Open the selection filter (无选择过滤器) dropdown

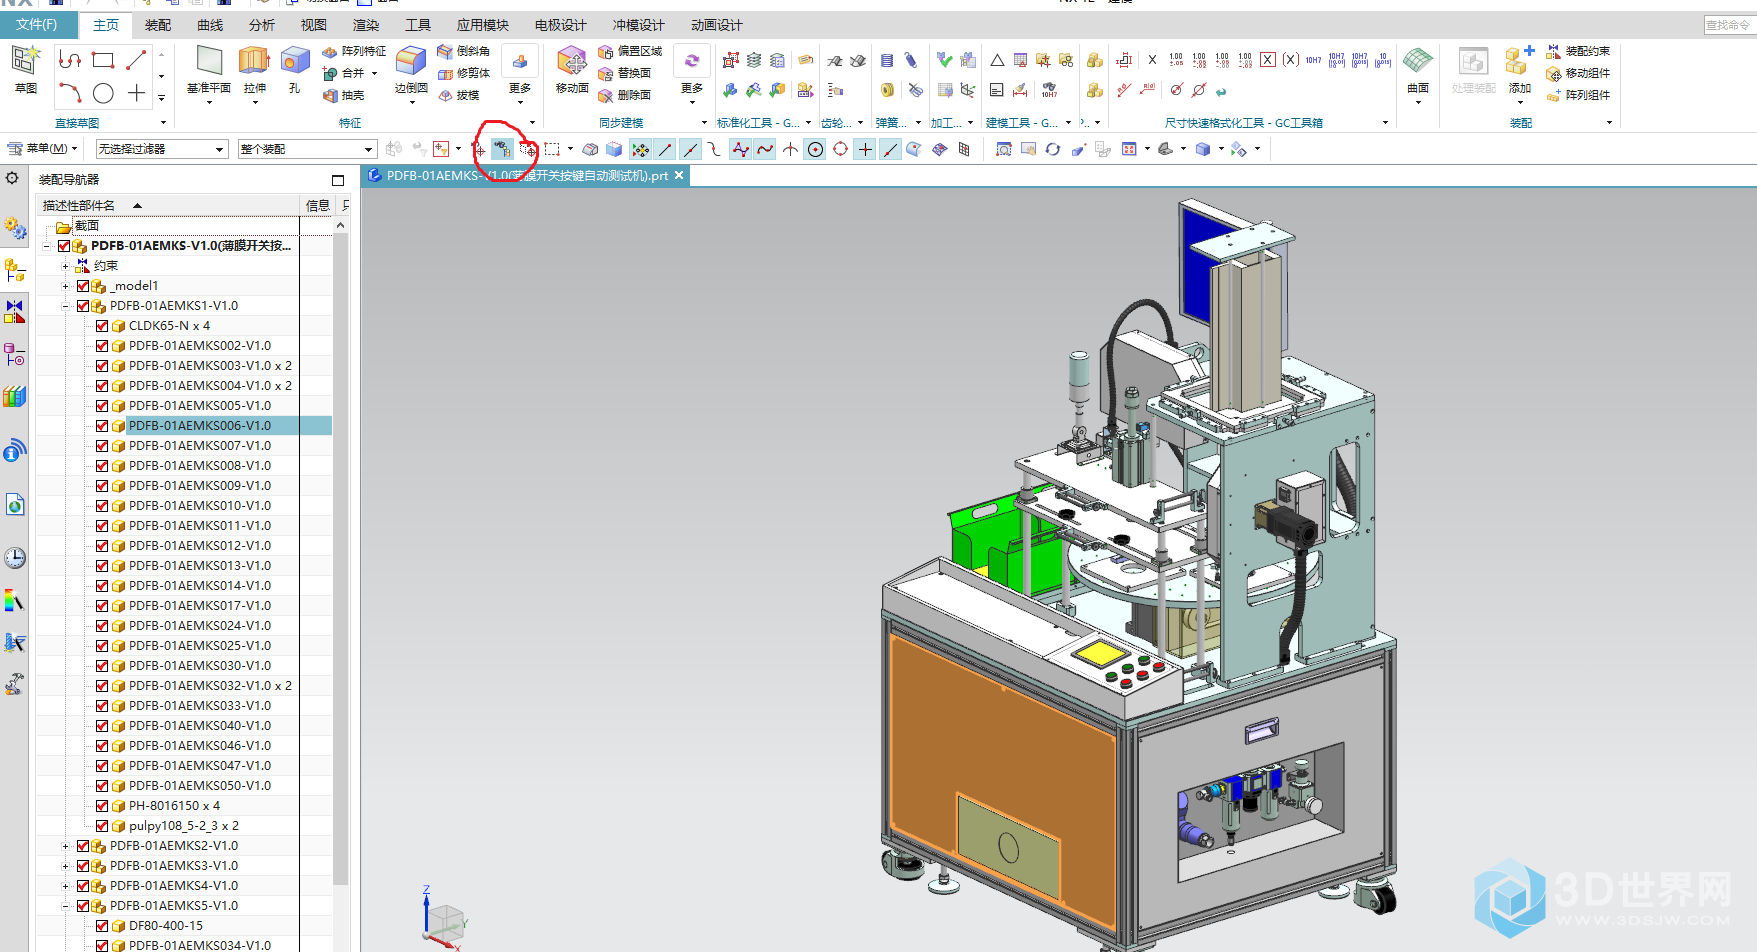(162, 149)
